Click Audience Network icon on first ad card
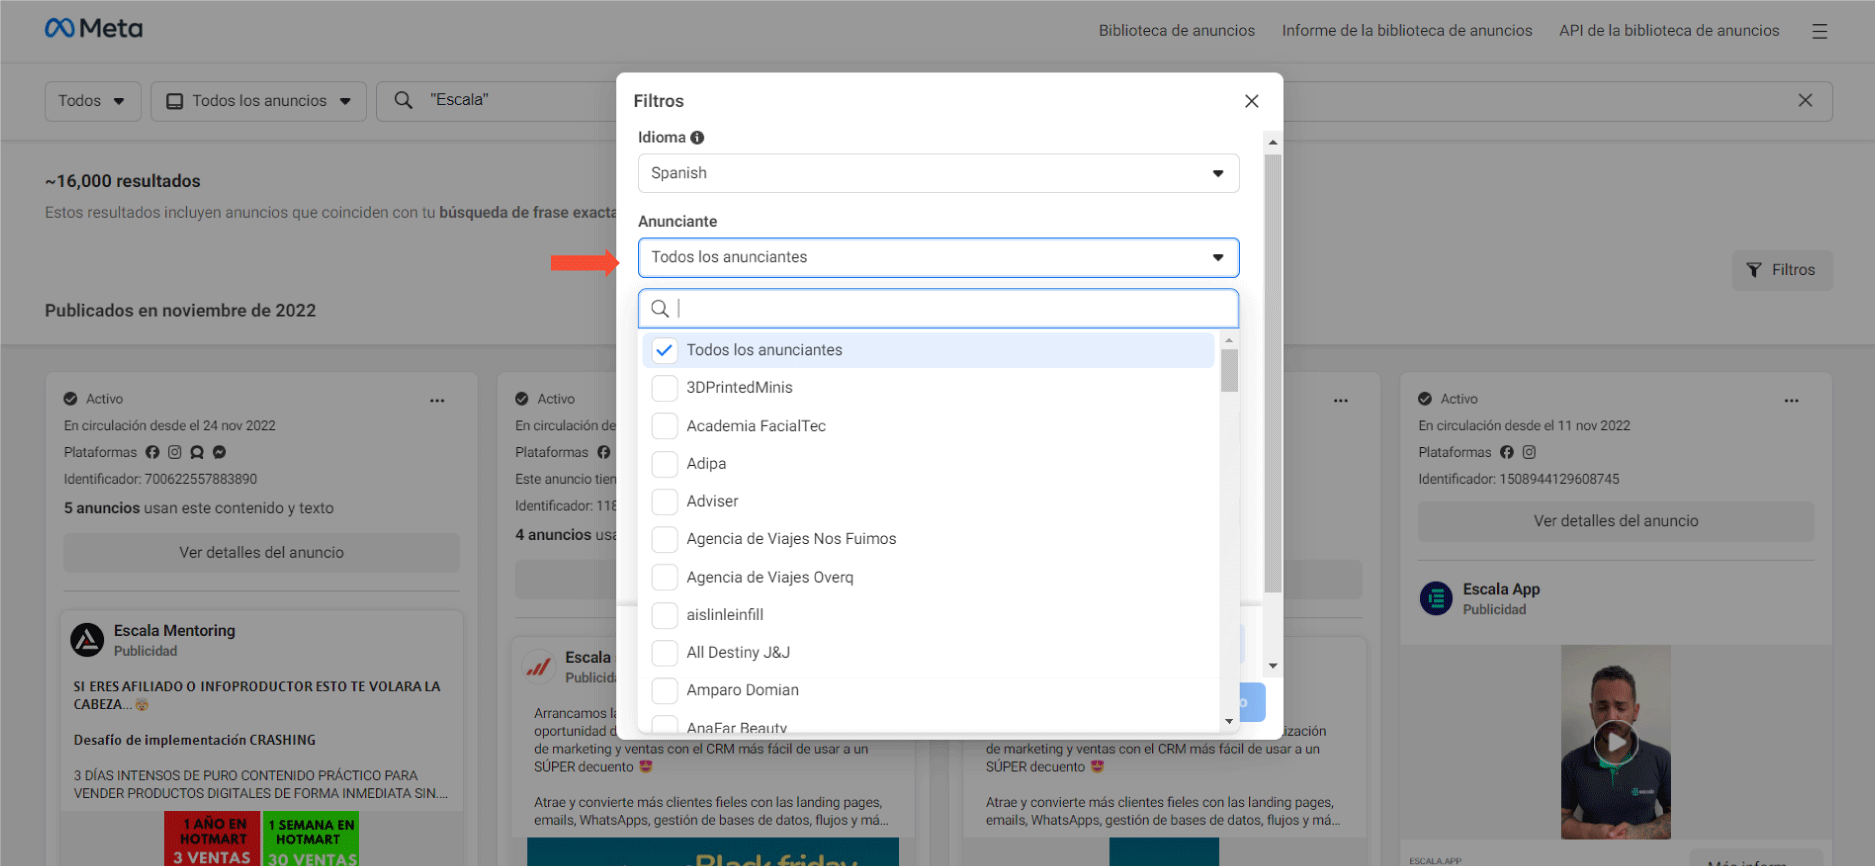The width and height of the screenshot is (1875, 866). coord(197,452)
